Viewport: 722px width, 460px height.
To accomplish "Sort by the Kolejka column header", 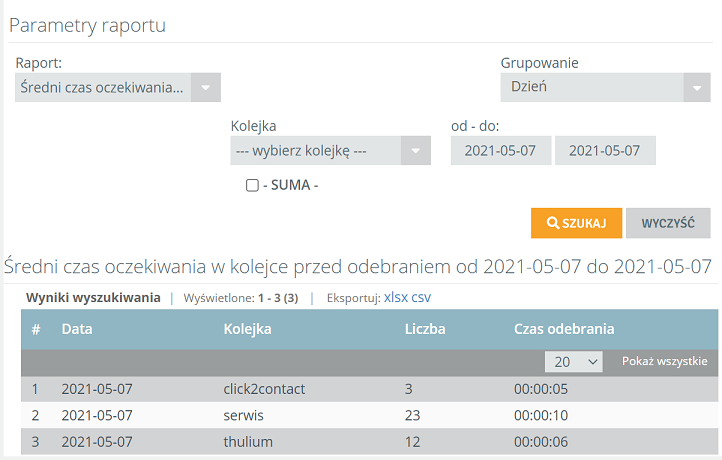I will tap(247, 329).
